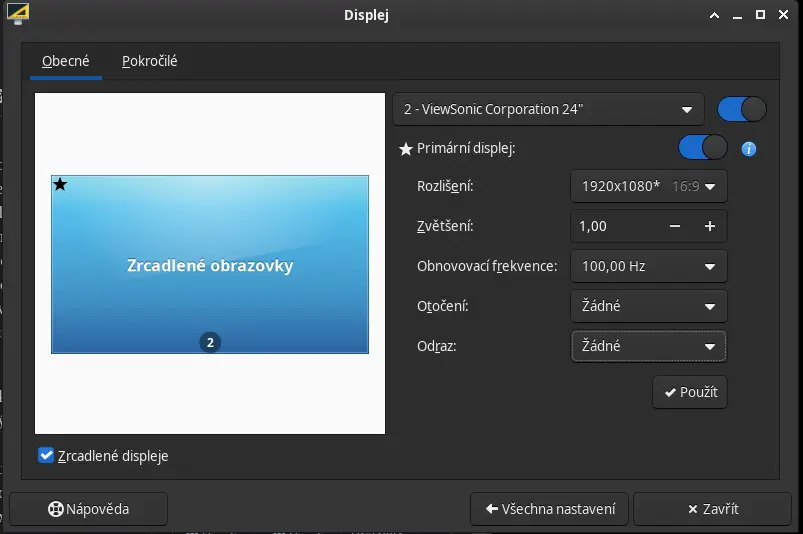Switch to the Obecné tab
803x534 pixels.
pos(66,61)
